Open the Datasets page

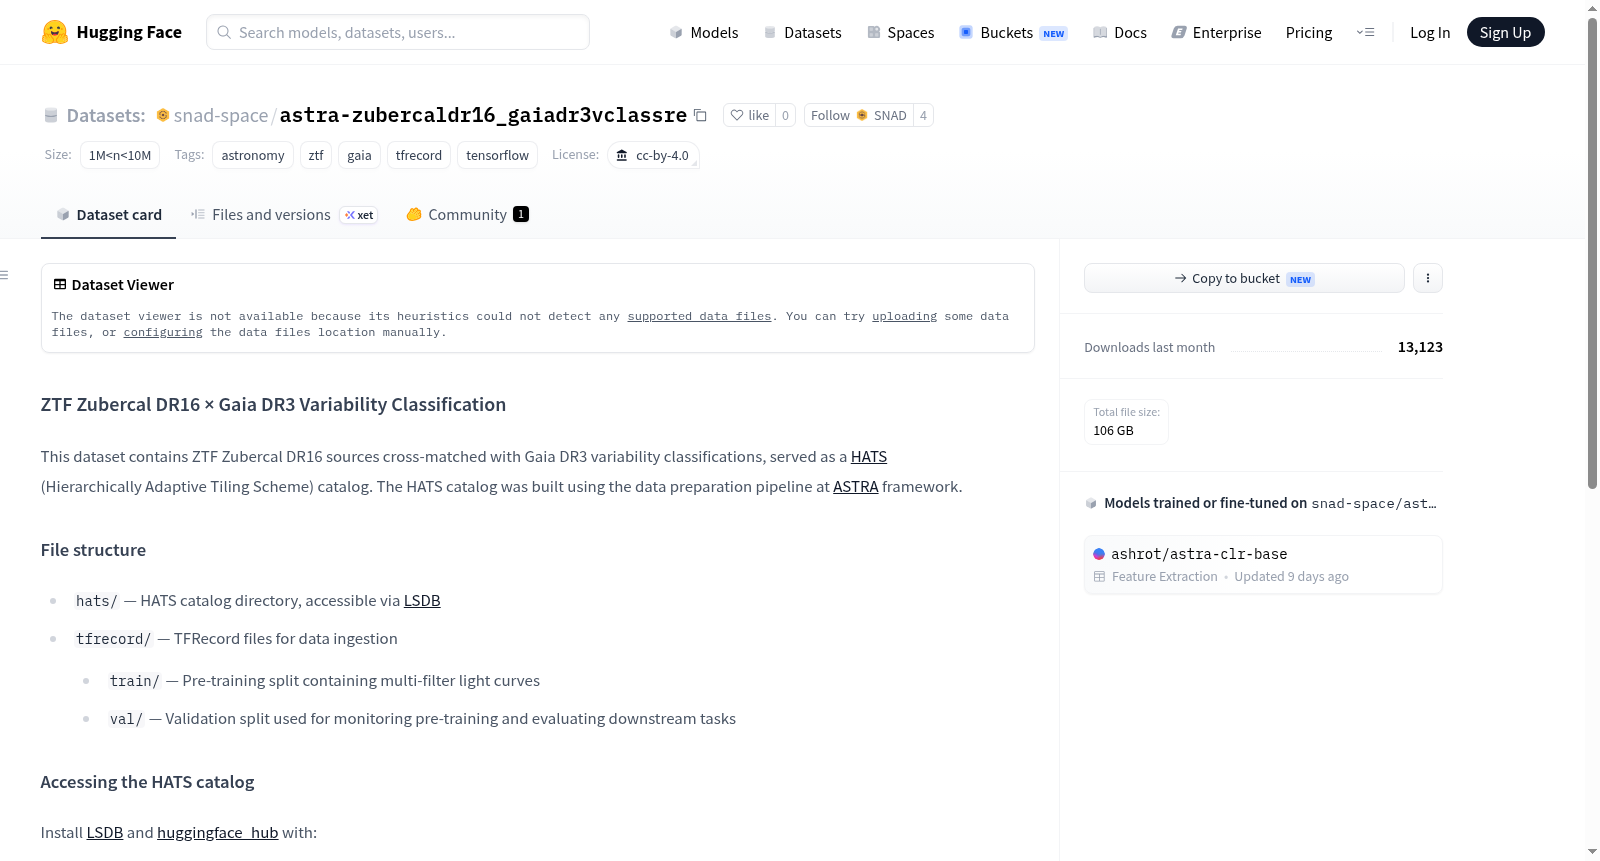(x=802, y=32)
